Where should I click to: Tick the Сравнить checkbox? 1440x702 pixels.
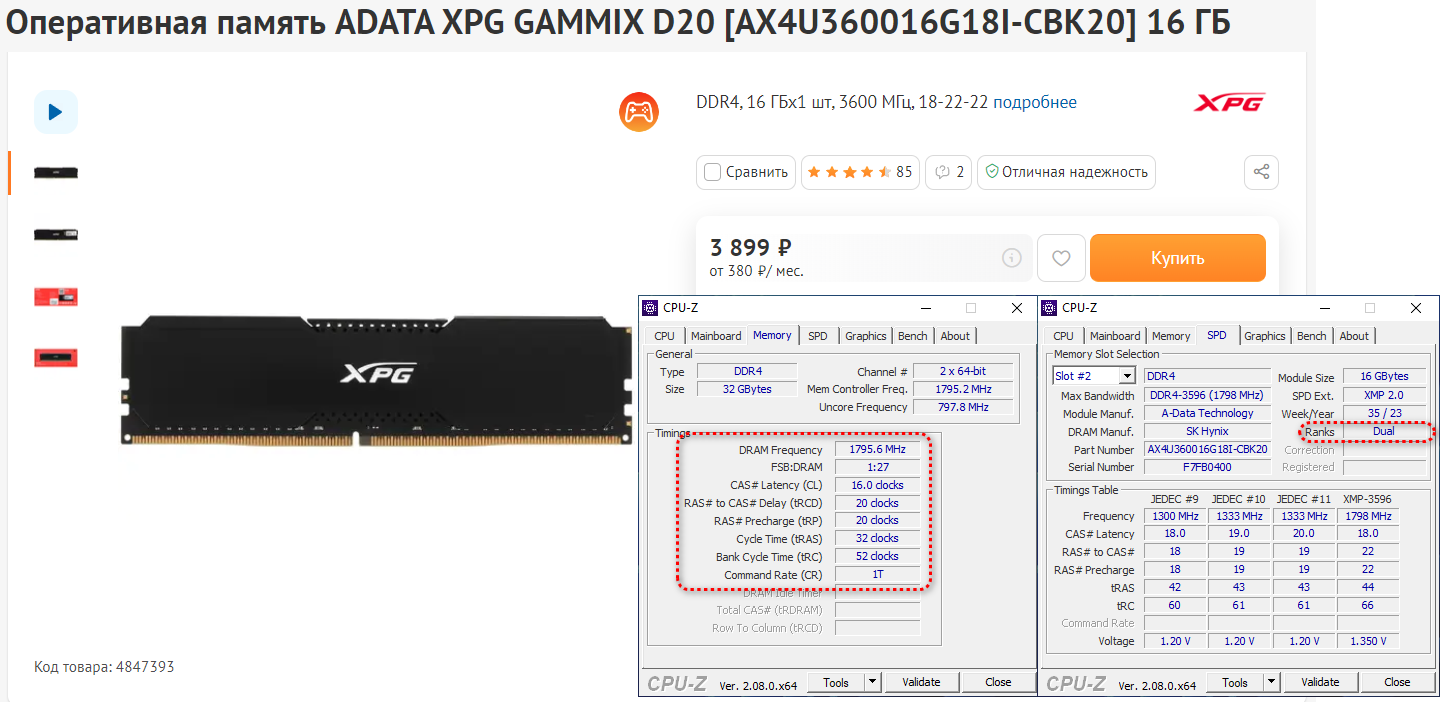point(713,172)
